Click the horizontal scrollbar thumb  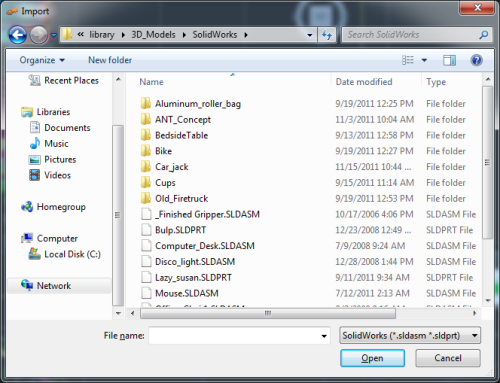click(x=268, y=313)
